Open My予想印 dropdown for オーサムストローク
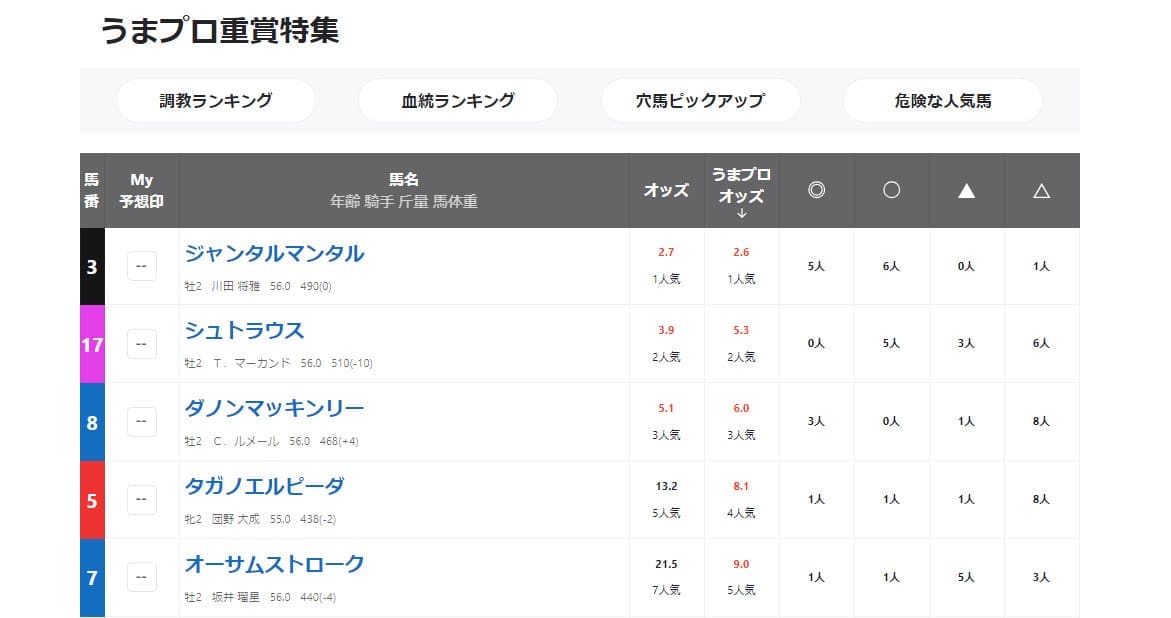 click(x=142, y=577)
